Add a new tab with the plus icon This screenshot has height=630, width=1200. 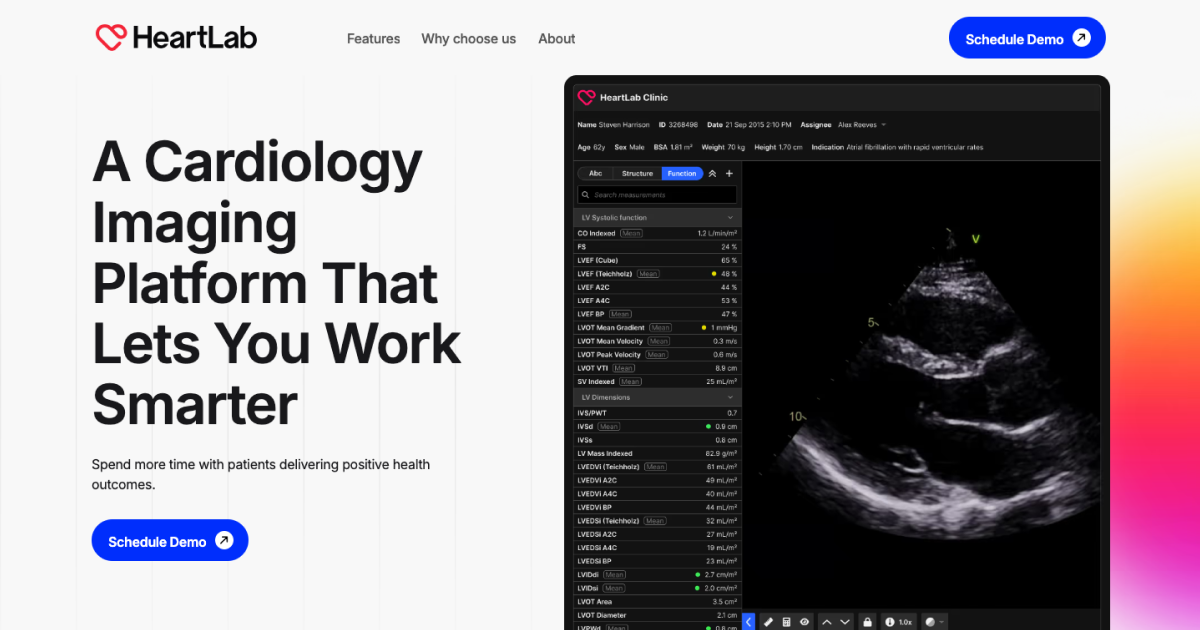pyautogui.click(x=729, y=173)
